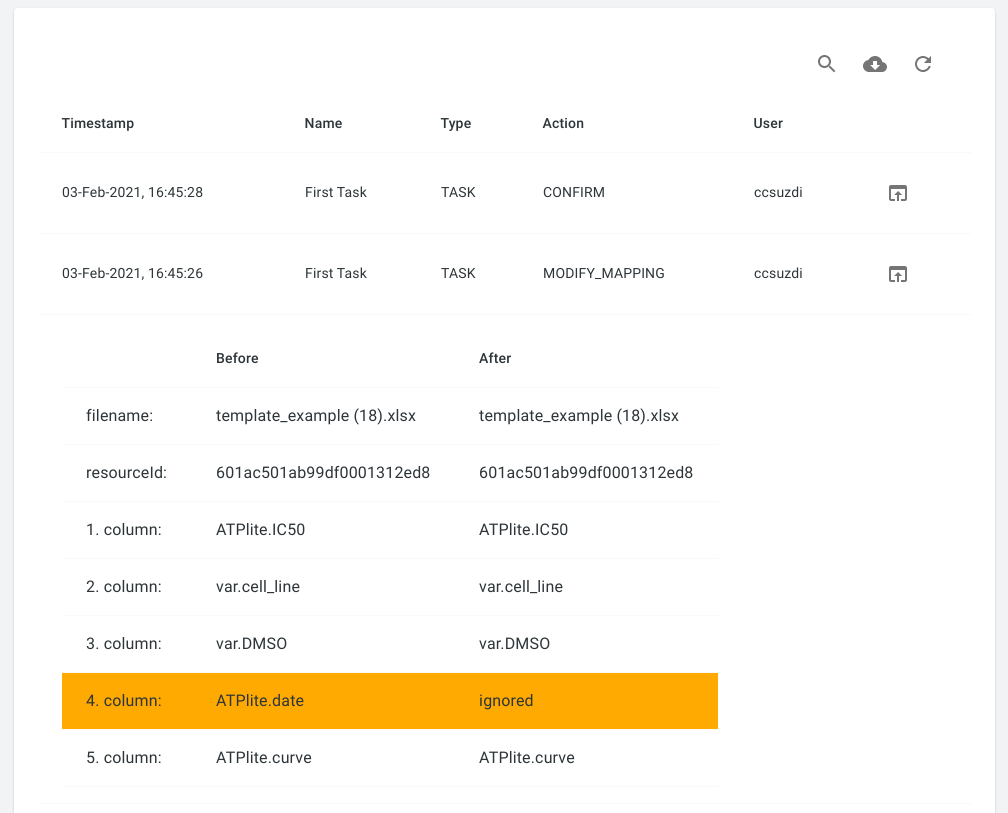Click the After column header
This screenshot has width=1008, height=813.
(495, 357)
